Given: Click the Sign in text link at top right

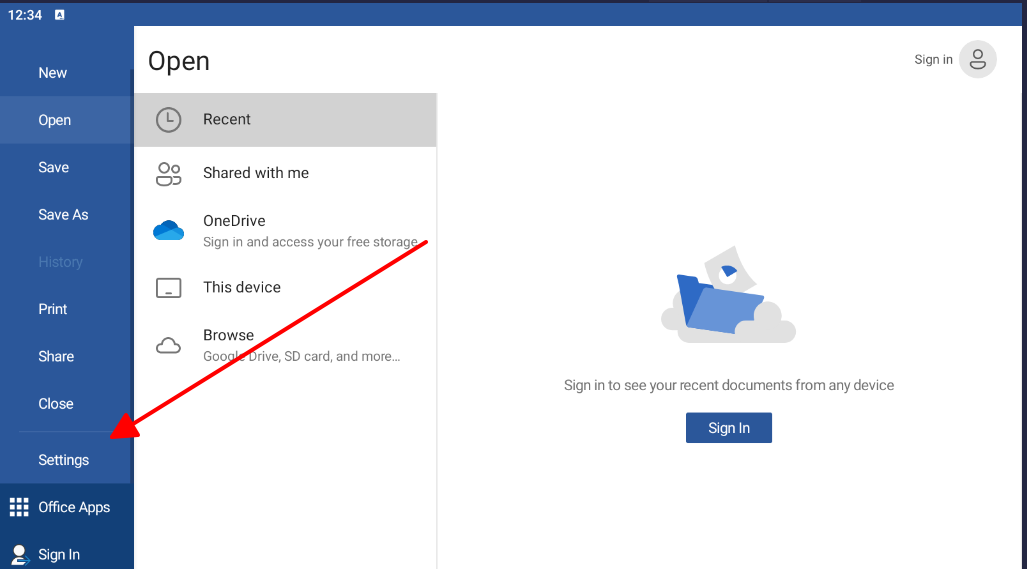Looking at the screenshot, I should click(933, 60).
